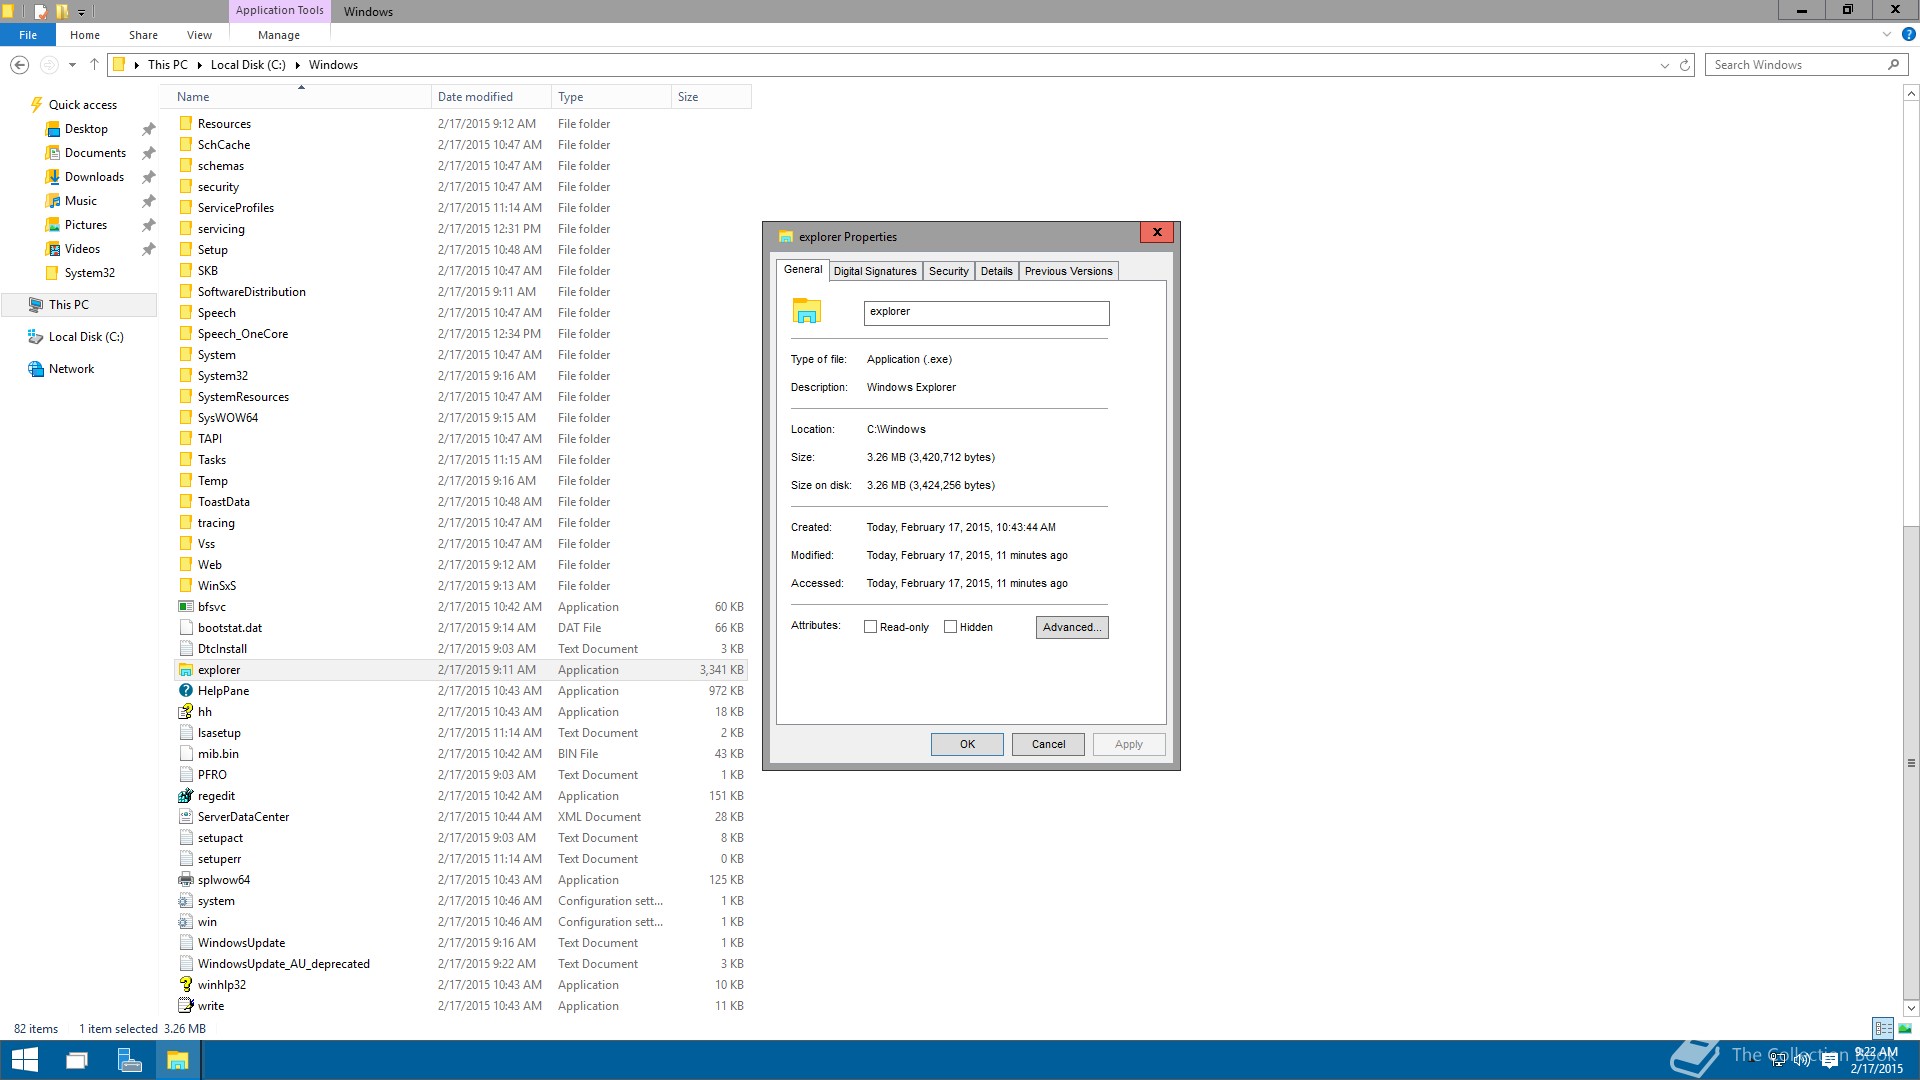Open the address bar history dropdown

coord(1664,65)
